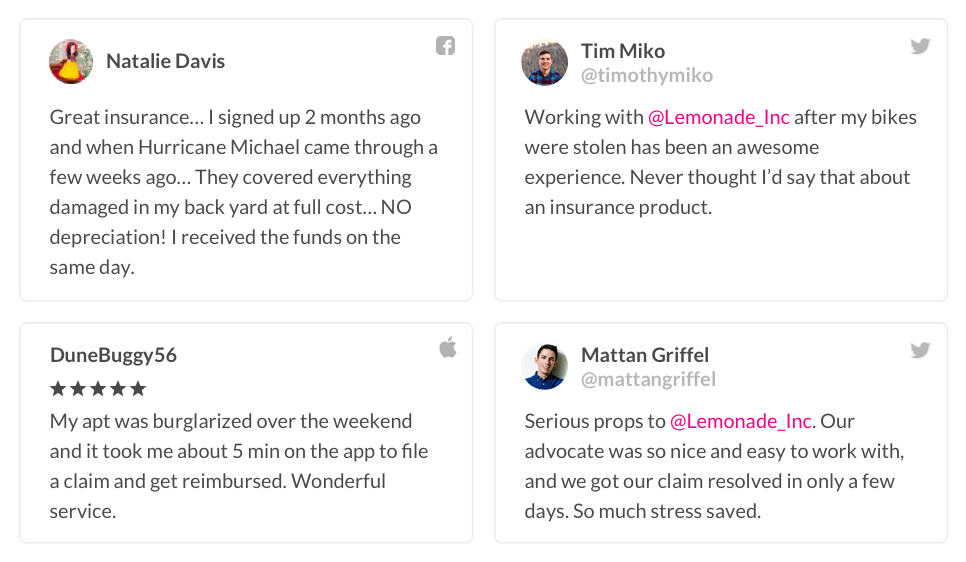Open the @mattangriffel Twitter handle

coord(648,380)
